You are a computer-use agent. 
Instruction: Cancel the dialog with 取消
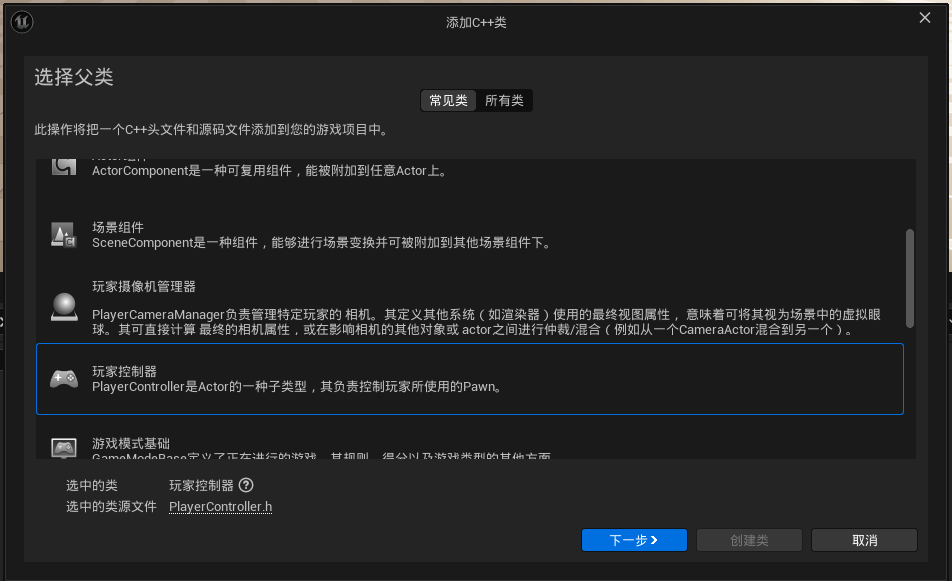pyautogui.click(x=864, y=540)
